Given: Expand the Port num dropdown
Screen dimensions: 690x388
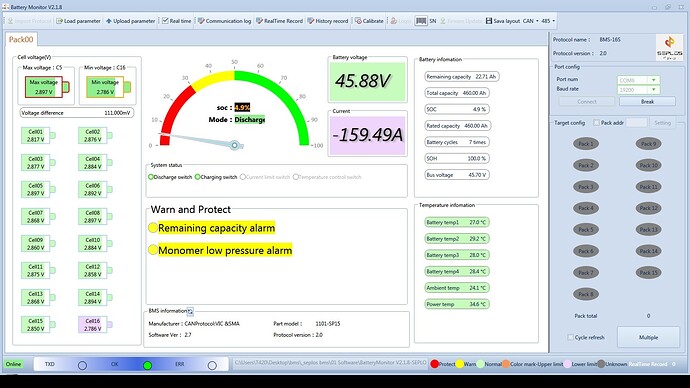Looking at the screenshot, I should 653,80.
